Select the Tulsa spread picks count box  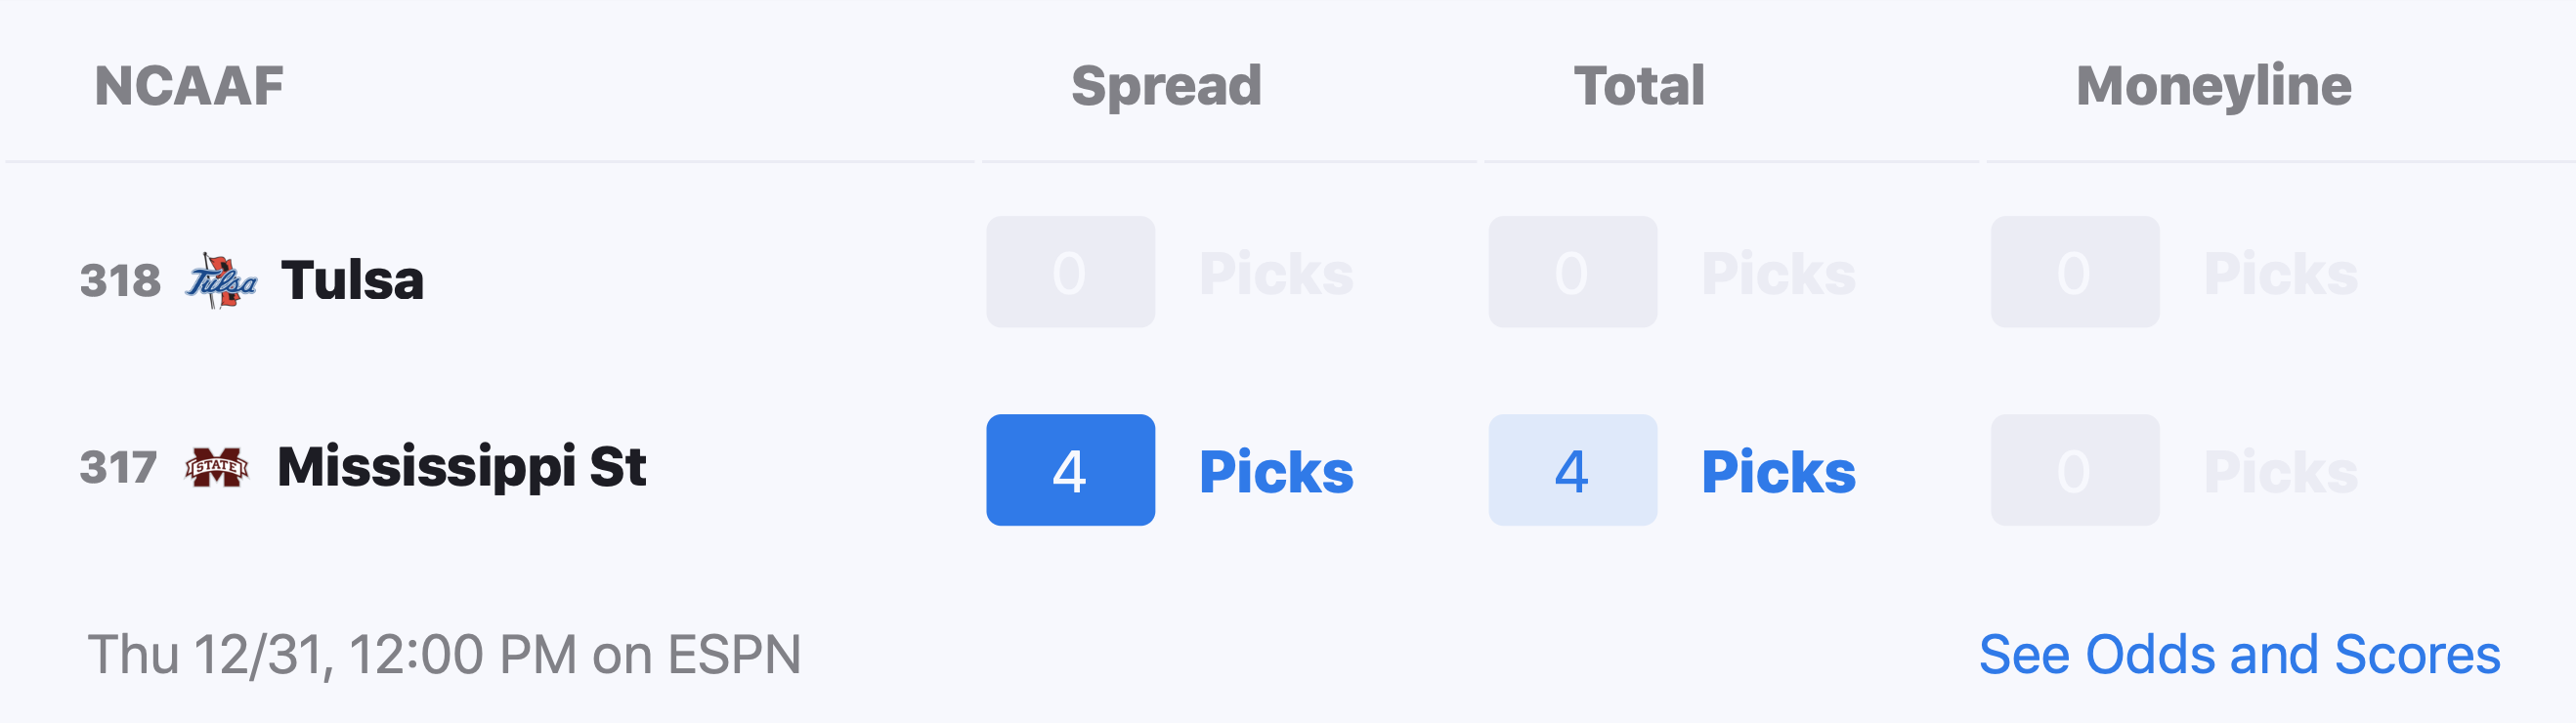click(x=1070, y=272)
